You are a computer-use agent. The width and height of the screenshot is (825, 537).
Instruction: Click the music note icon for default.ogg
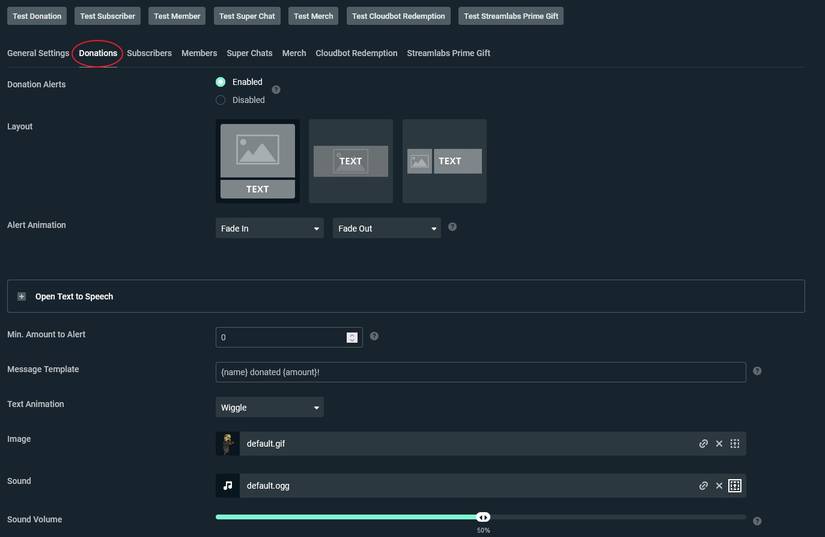click(228, 485)
